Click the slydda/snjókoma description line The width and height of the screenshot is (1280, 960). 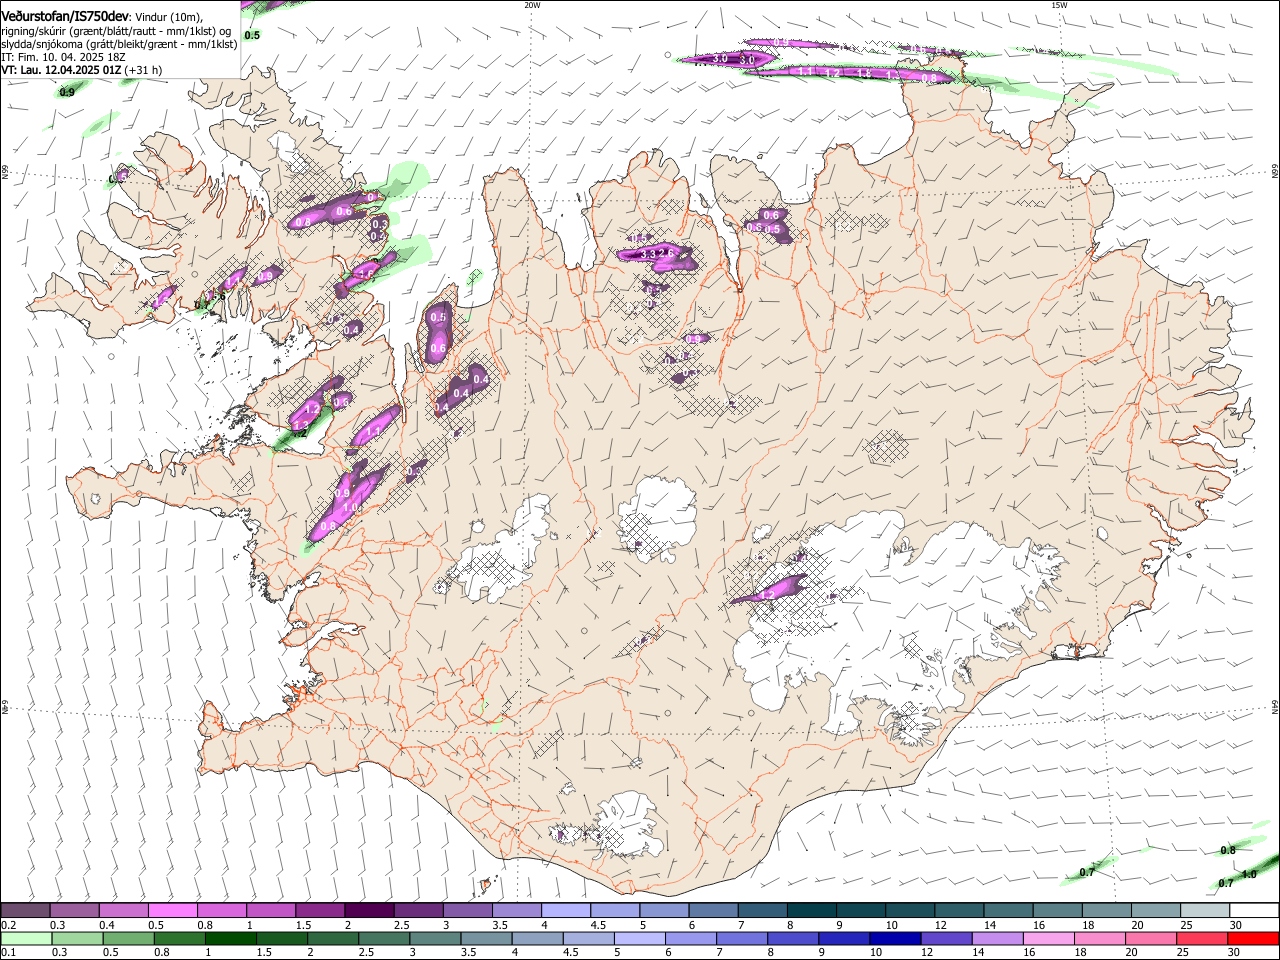tap(119, 44)
